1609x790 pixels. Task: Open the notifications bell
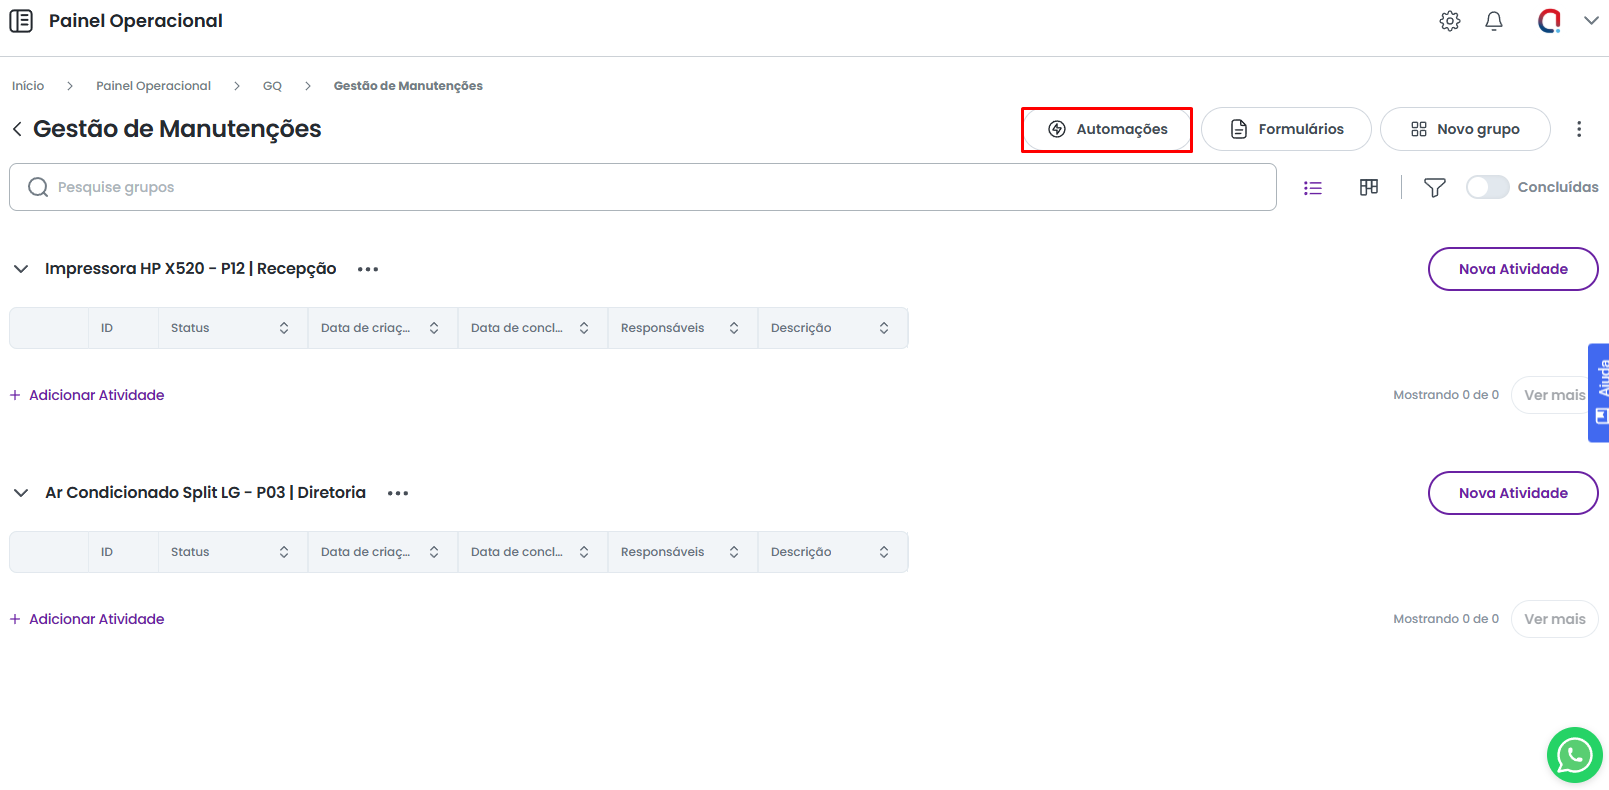[x=1493, y=21]
